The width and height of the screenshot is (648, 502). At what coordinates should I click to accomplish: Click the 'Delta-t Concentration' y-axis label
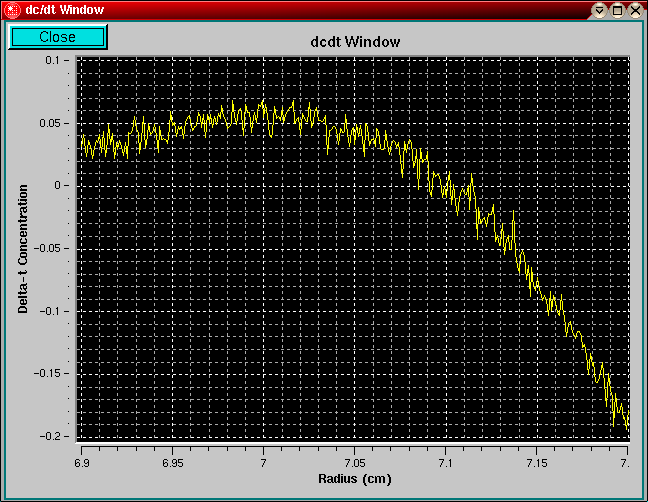point(23,248)
